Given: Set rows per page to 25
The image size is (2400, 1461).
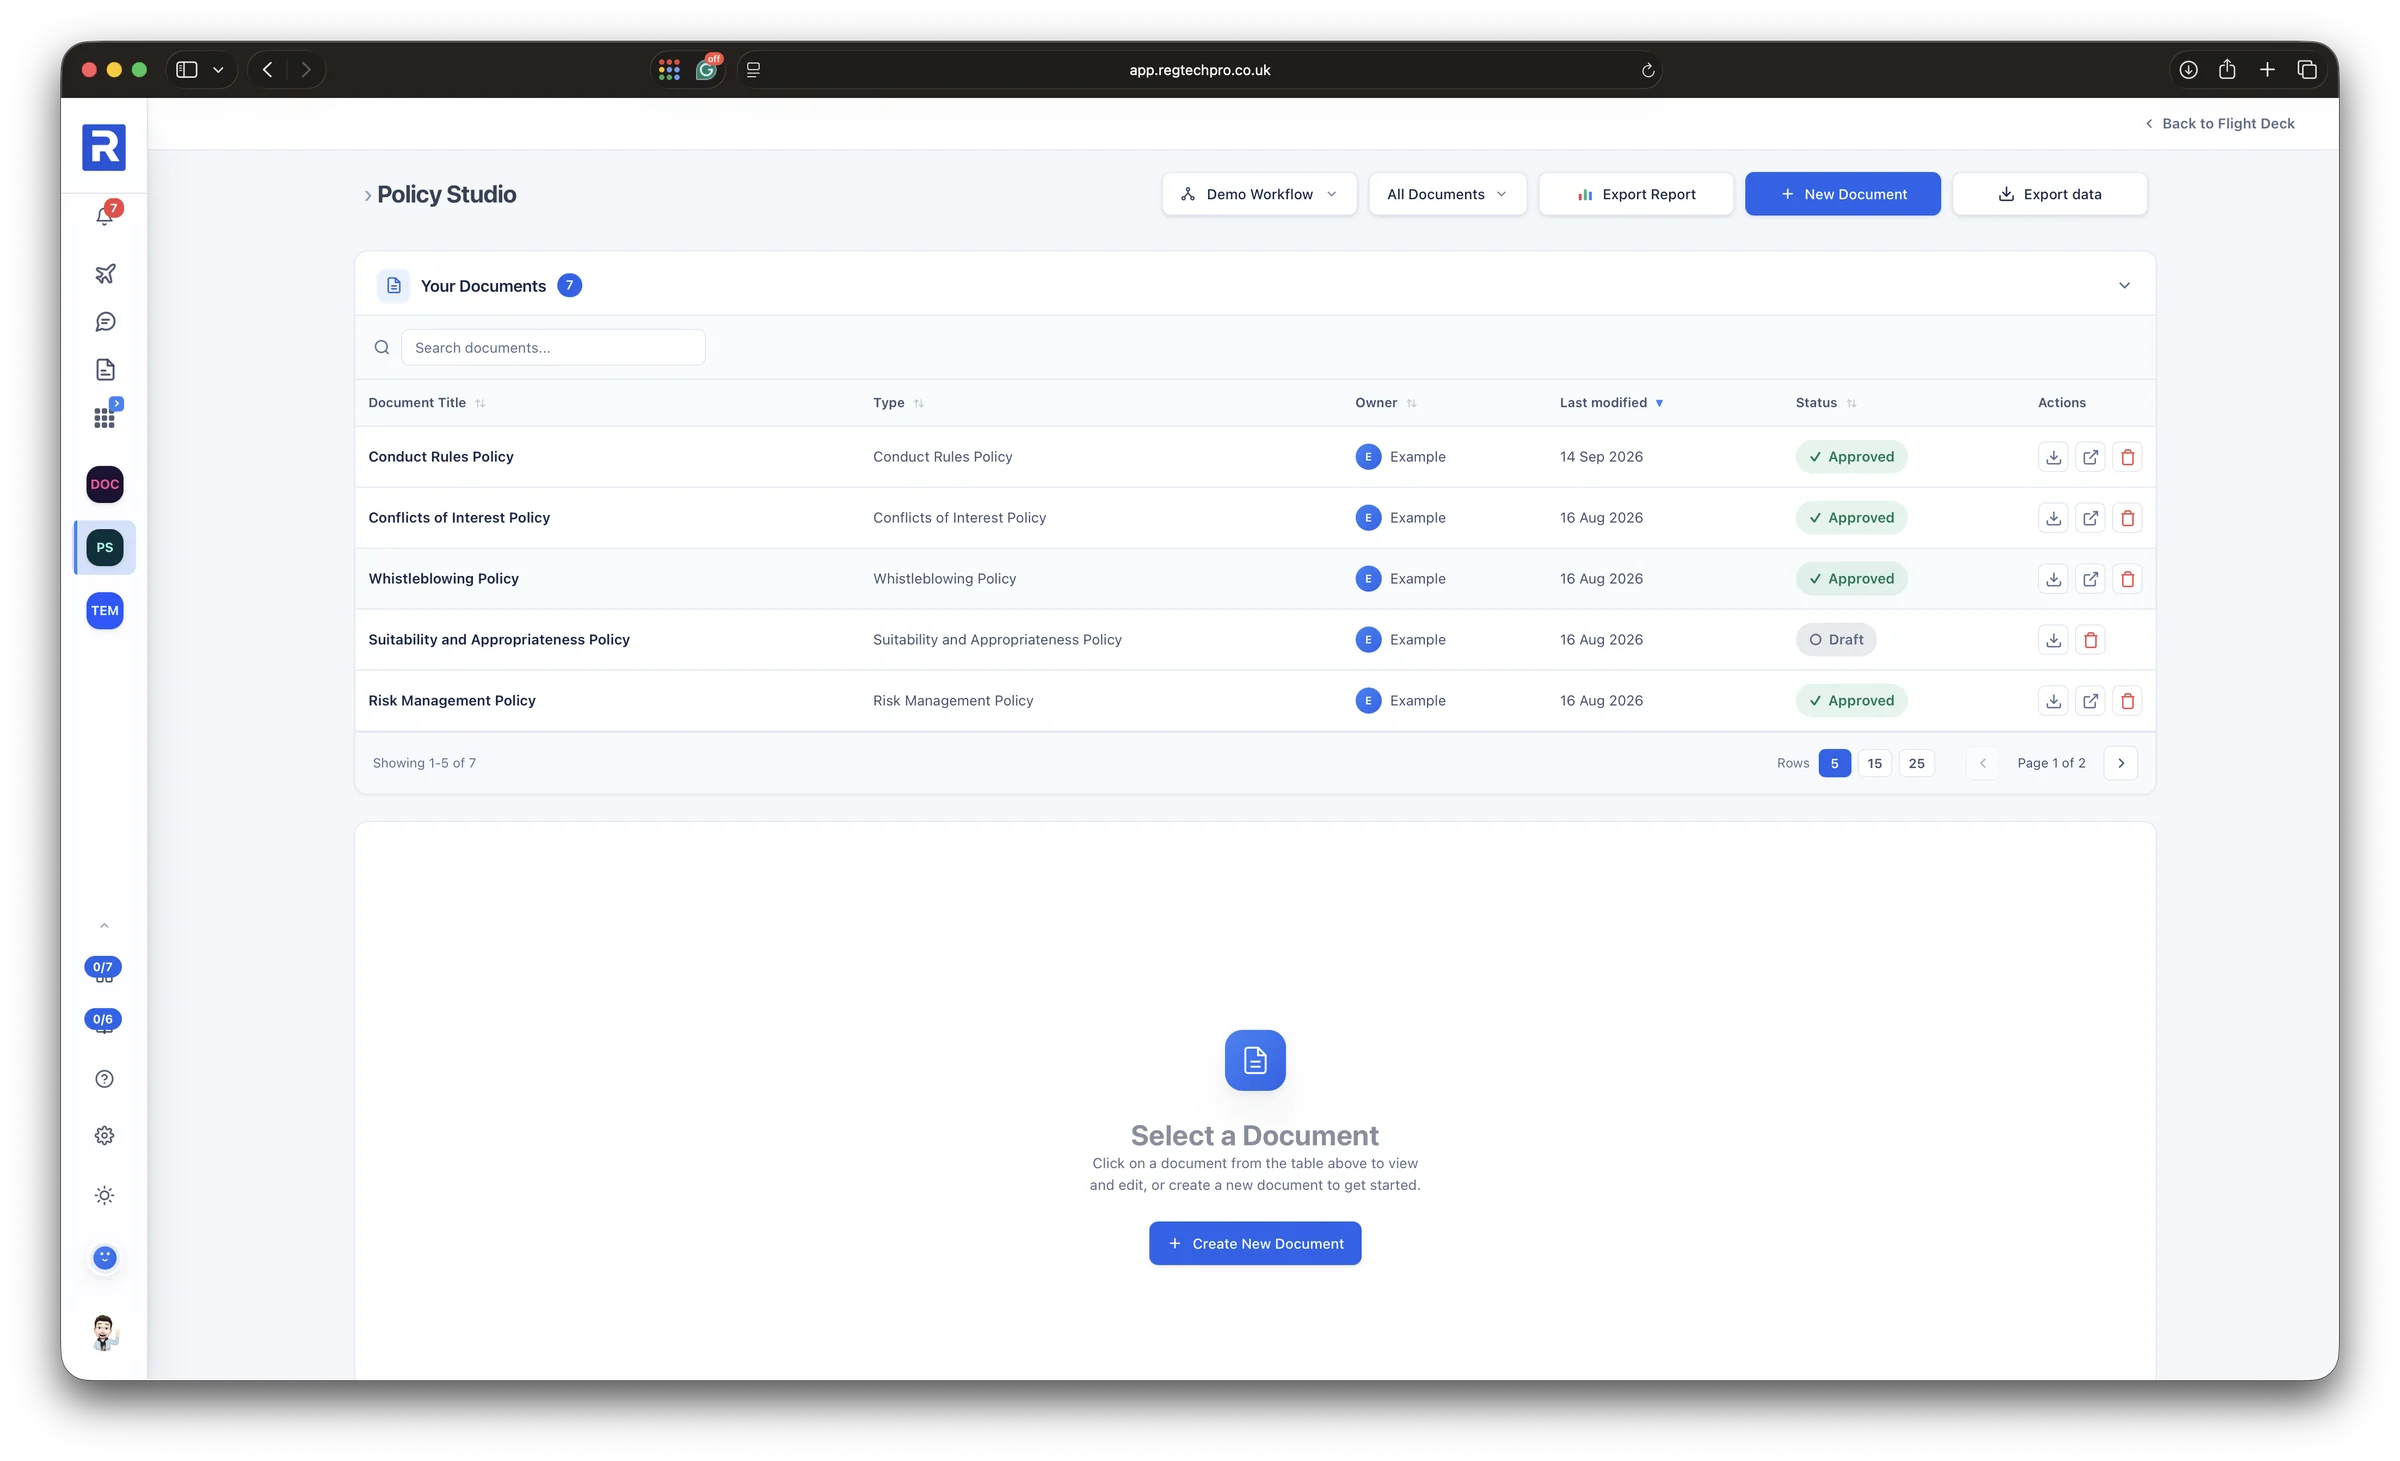Looking at the screenshot, I should point(1916,763).
